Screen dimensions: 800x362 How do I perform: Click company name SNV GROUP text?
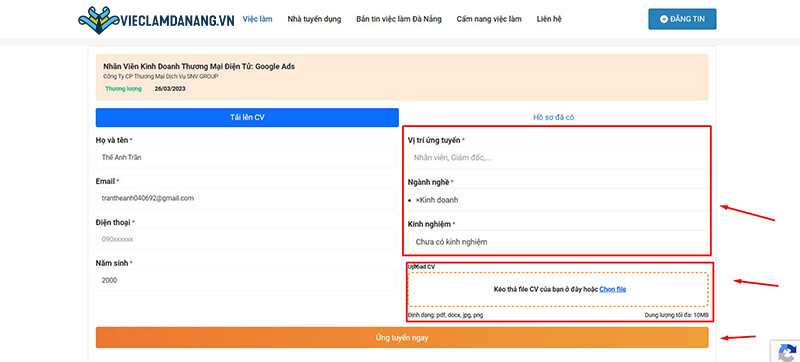pyautogui.click(x=161, y=76)
